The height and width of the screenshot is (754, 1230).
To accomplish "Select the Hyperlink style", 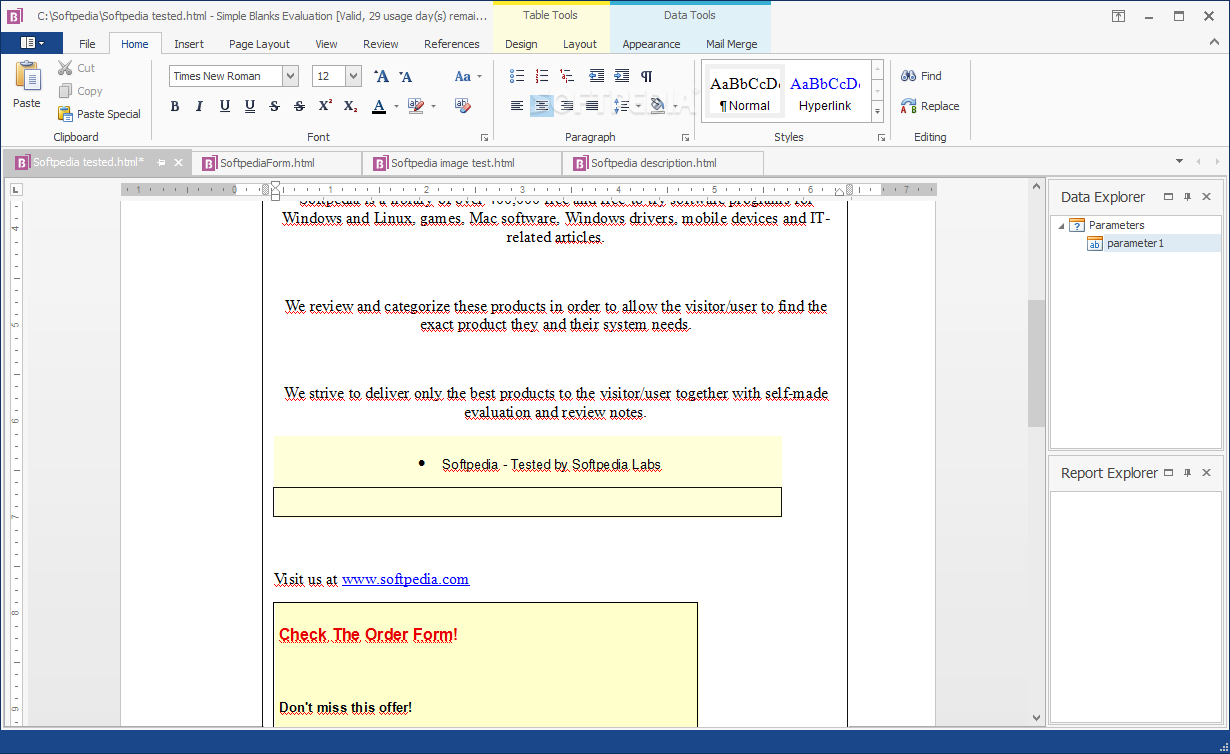I will click(x=825, y=93).
